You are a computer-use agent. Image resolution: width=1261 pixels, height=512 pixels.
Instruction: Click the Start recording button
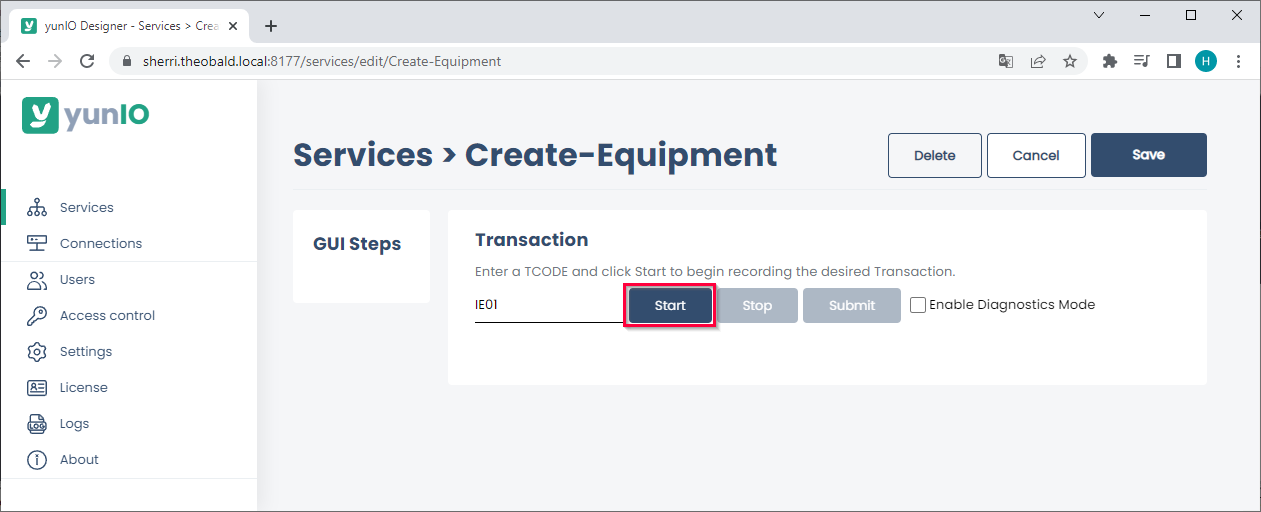[670, 305]
